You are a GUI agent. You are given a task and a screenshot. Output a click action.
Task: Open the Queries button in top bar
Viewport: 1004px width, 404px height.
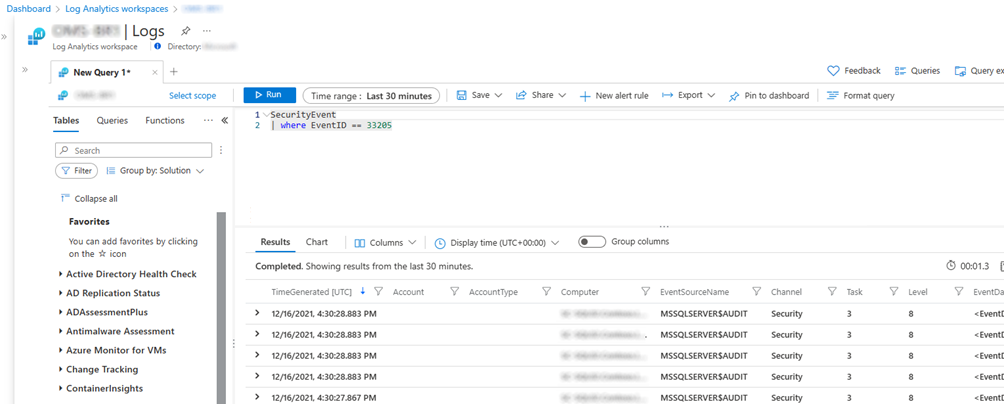pos(917,71)
